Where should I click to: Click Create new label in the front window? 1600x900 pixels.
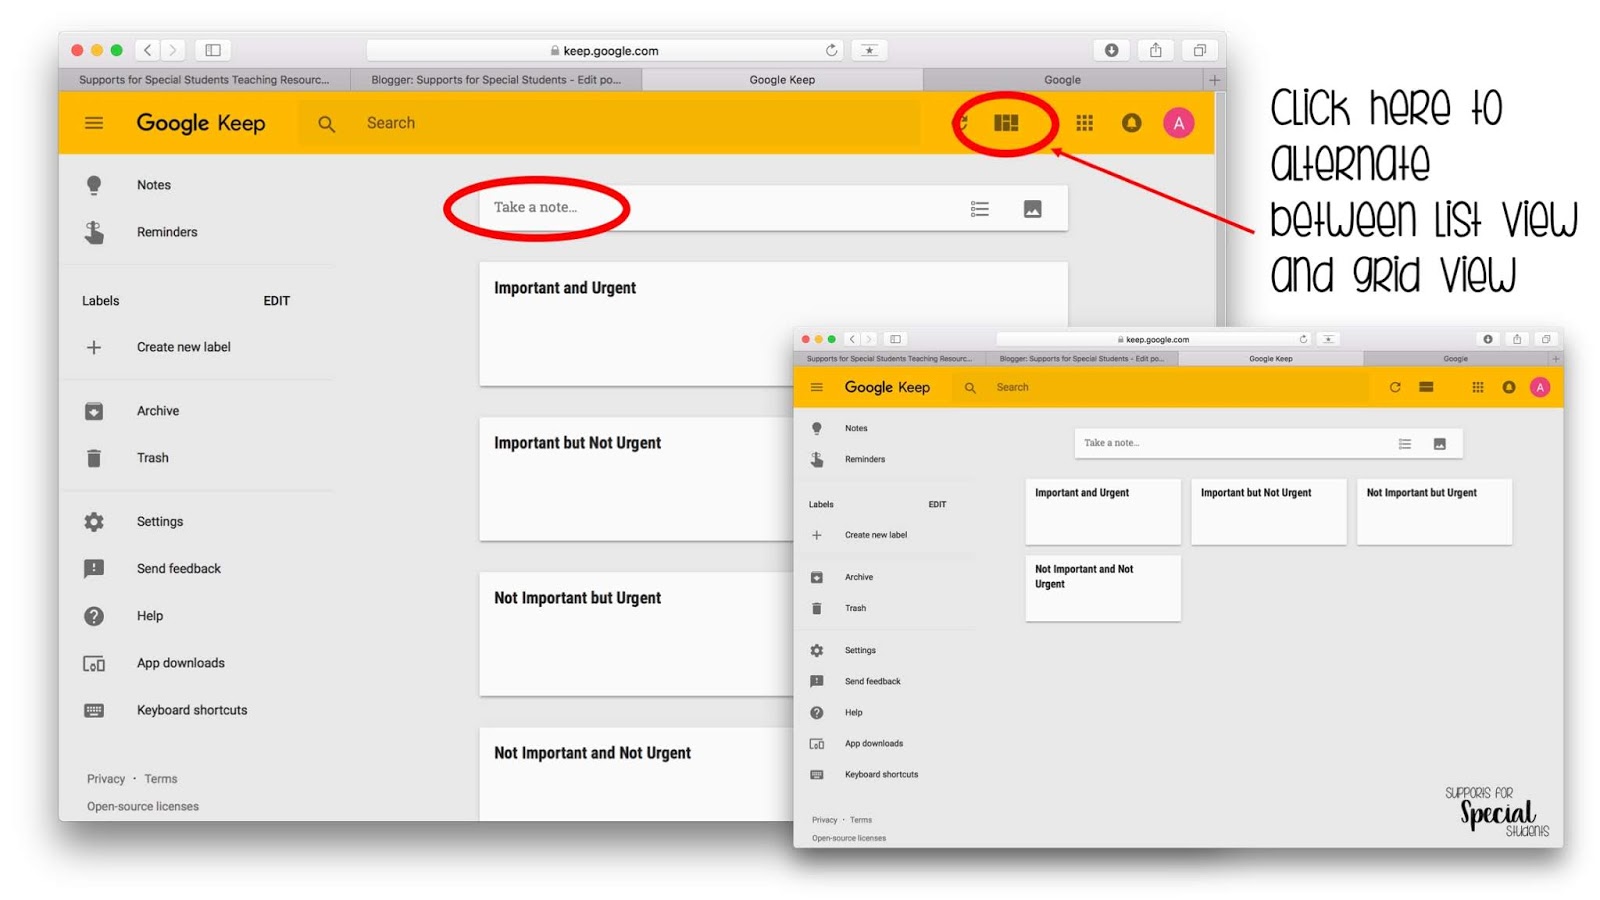click(x=876, y=536)
